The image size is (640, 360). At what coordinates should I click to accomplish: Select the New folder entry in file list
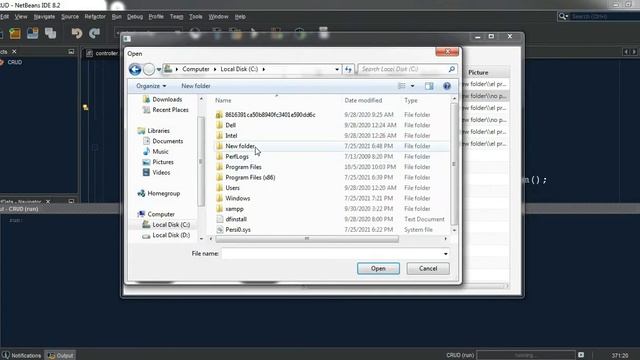(x=240, y=146)
